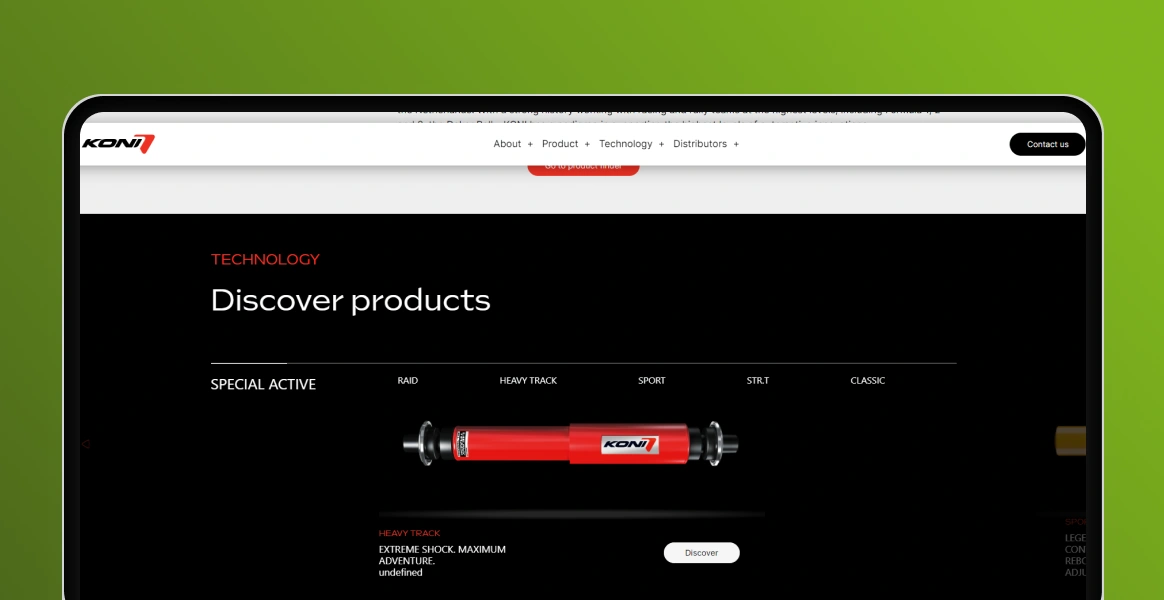Image resolution: width=1164 pixels, height=600 pixels.
Task: Click the red Go to product finder button
Action: pyautogui.click(x=583, y=169)
